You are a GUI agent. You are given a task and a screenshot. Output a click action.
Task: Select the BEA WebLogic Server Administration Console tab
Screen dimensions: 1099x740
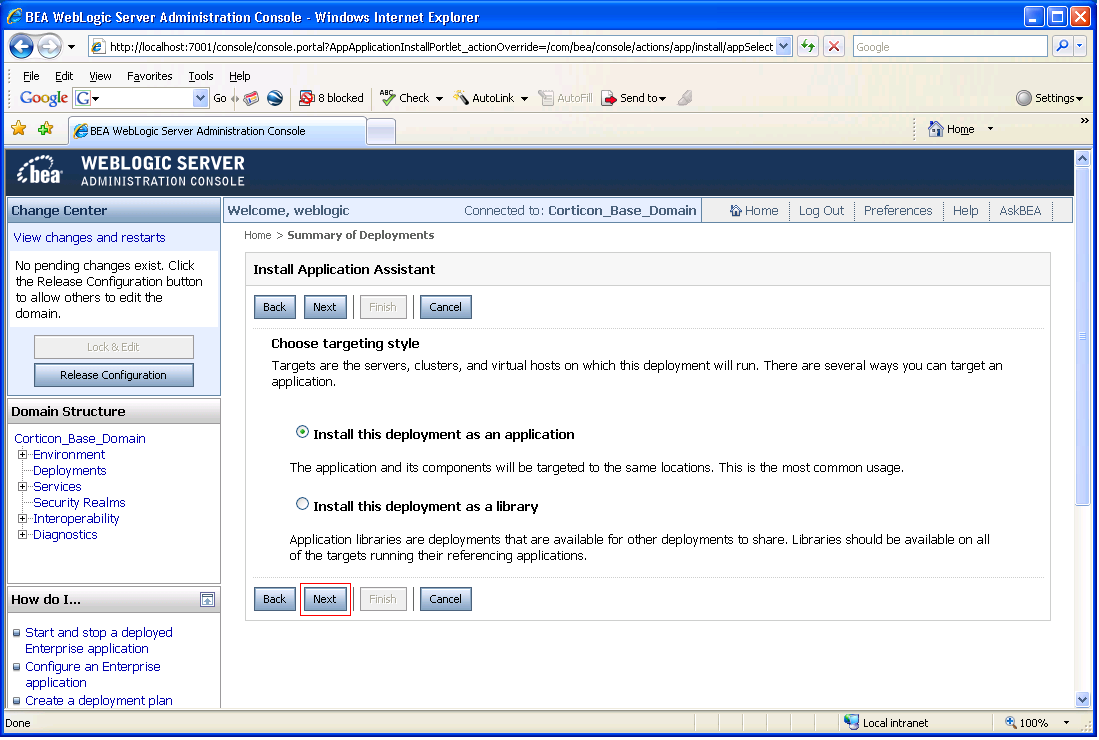[x=217, y=131]
